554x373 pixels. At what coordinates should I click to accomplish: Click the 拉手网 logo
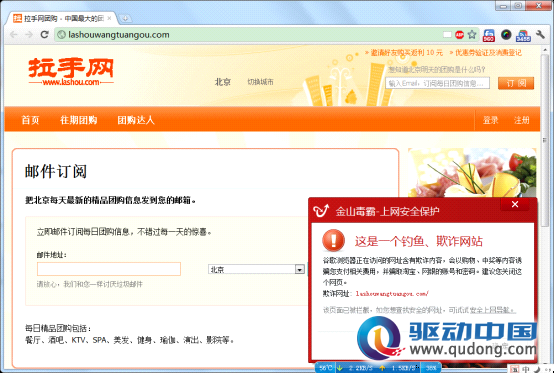point(71,72)
